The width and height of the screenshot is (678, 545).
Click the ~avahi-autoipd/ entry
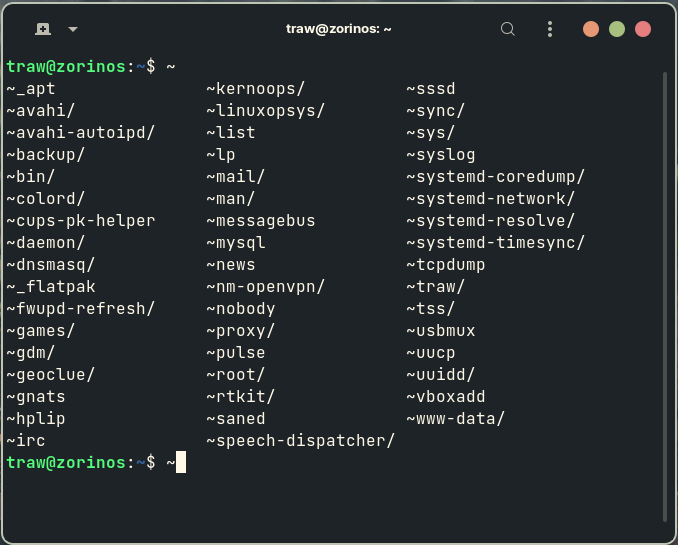[x=81, y=133]
